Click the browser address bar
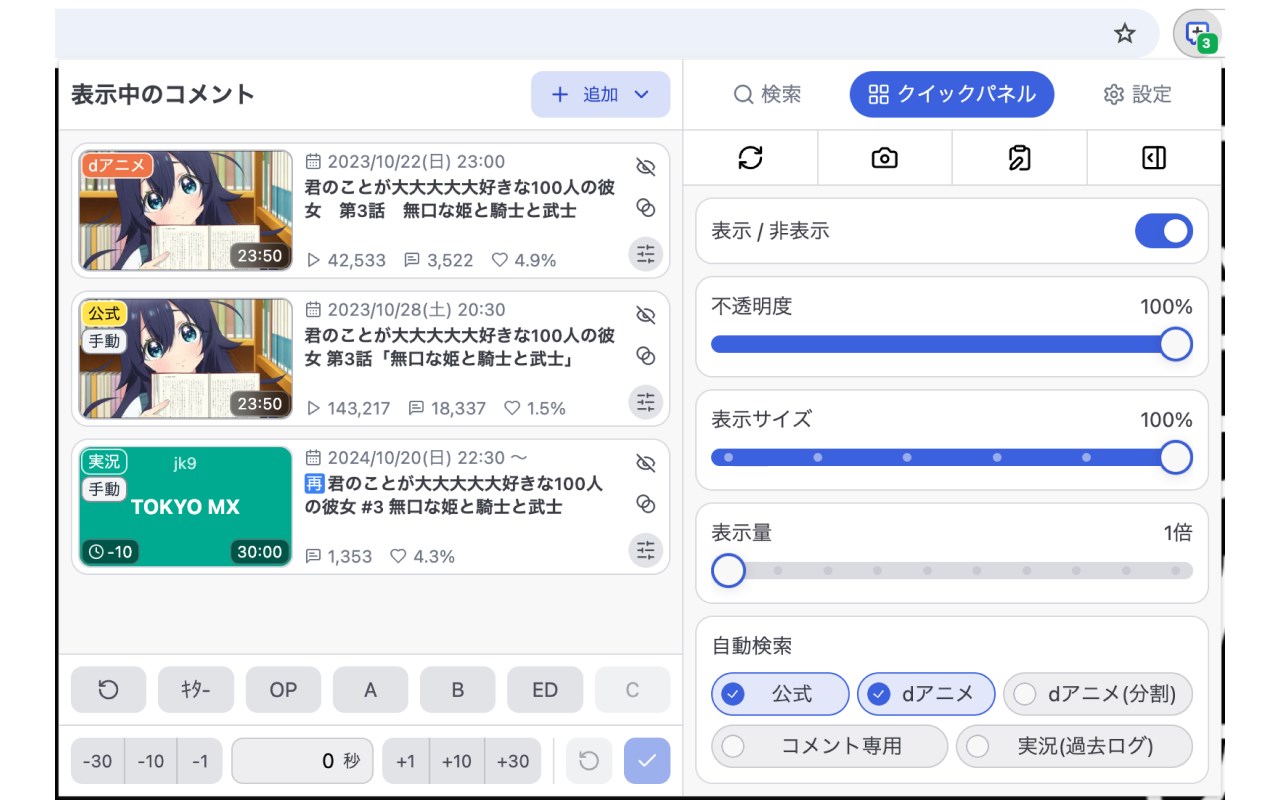 [606, 34]
